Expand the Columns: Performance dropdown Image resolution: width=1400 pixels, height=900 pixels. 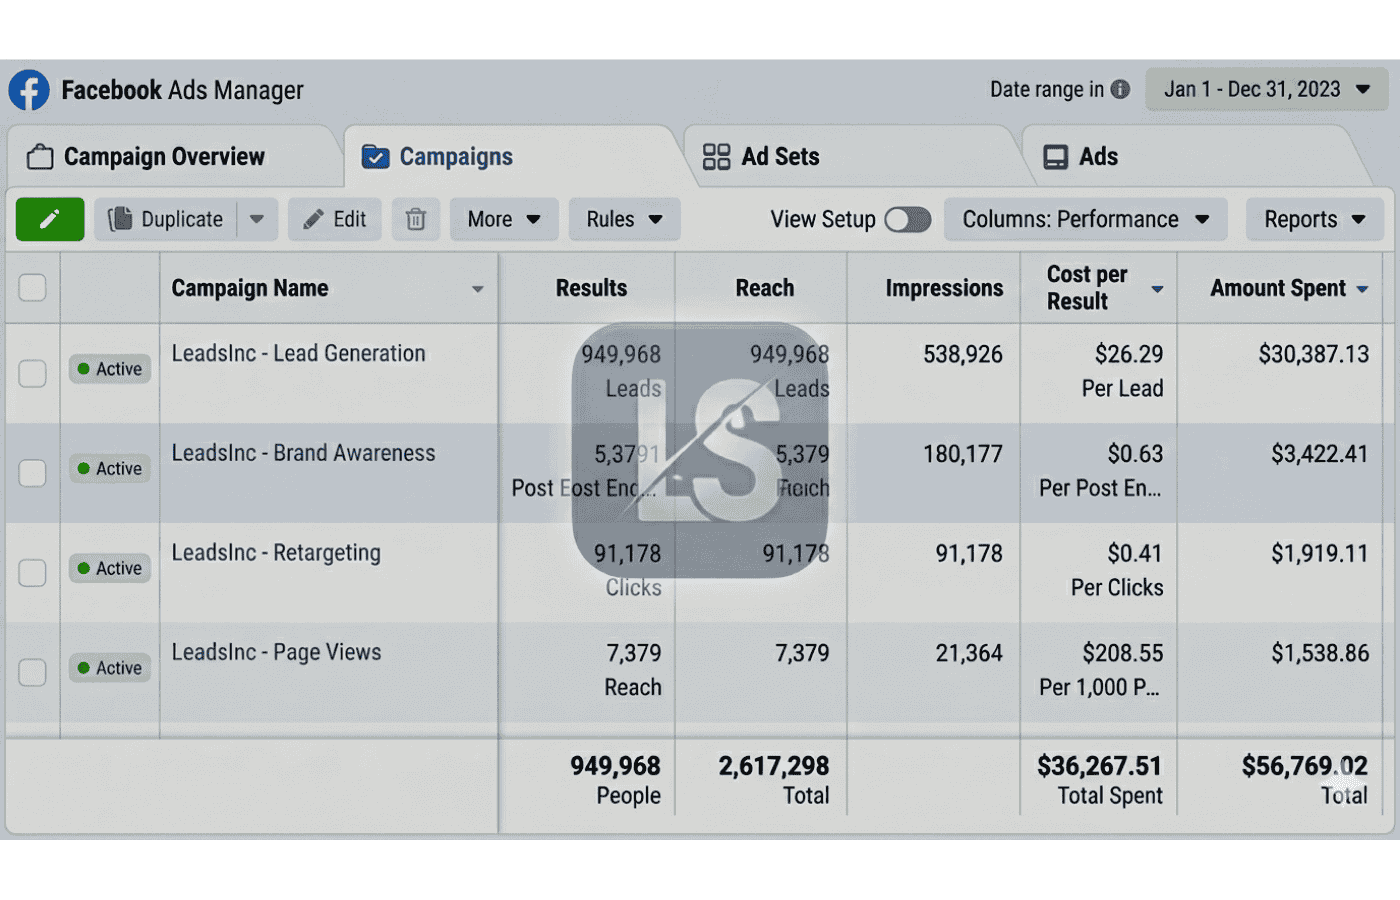tap(1085, 219)
